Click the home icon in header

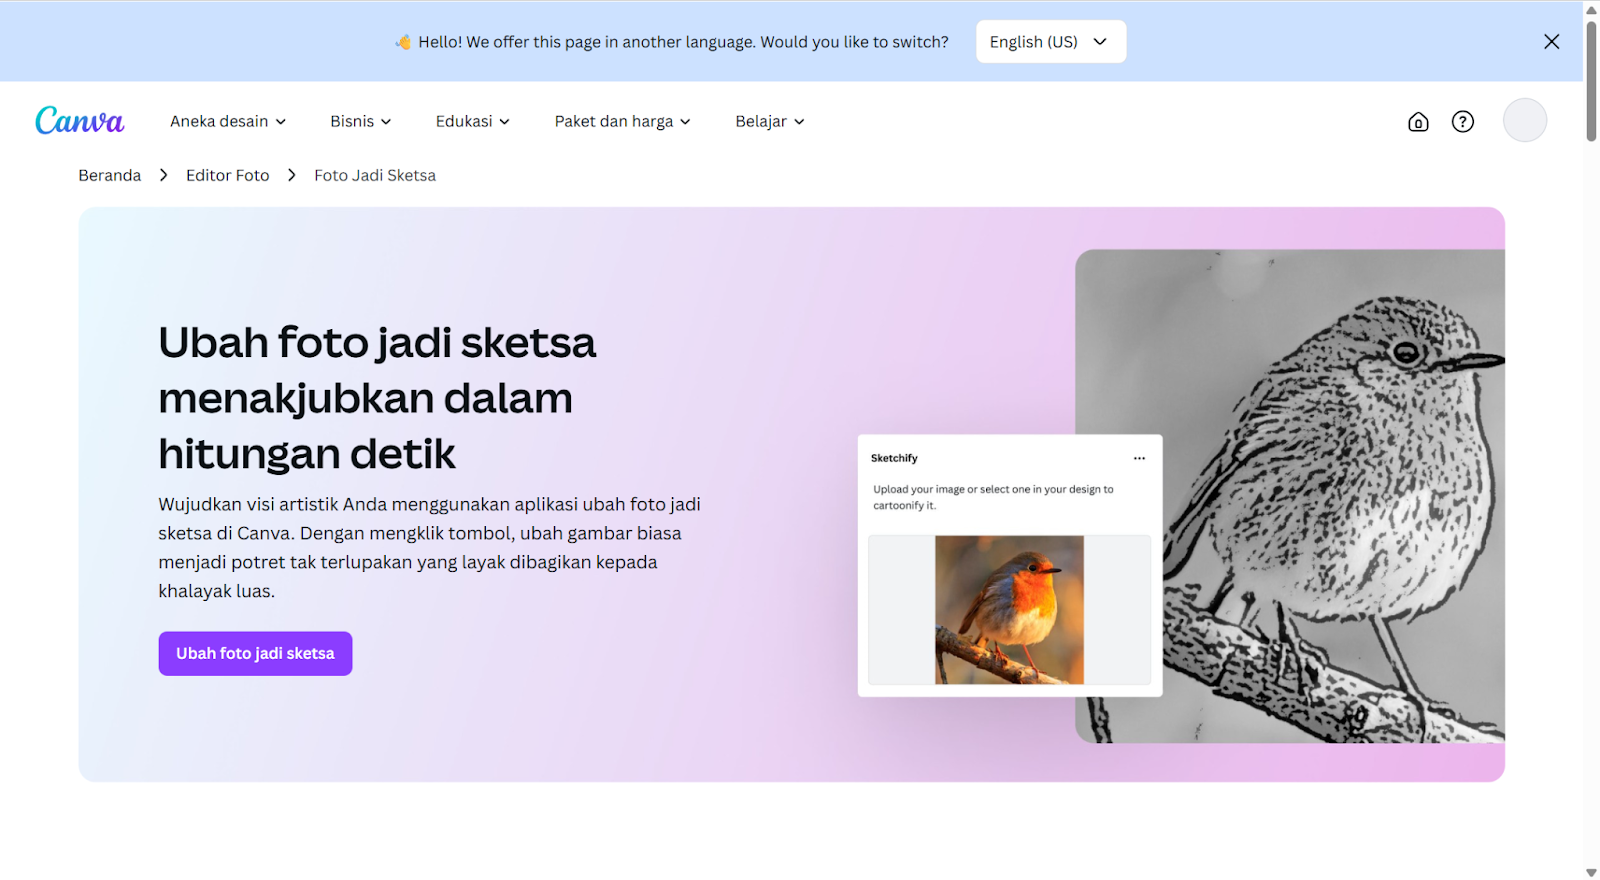point(1418,122)
